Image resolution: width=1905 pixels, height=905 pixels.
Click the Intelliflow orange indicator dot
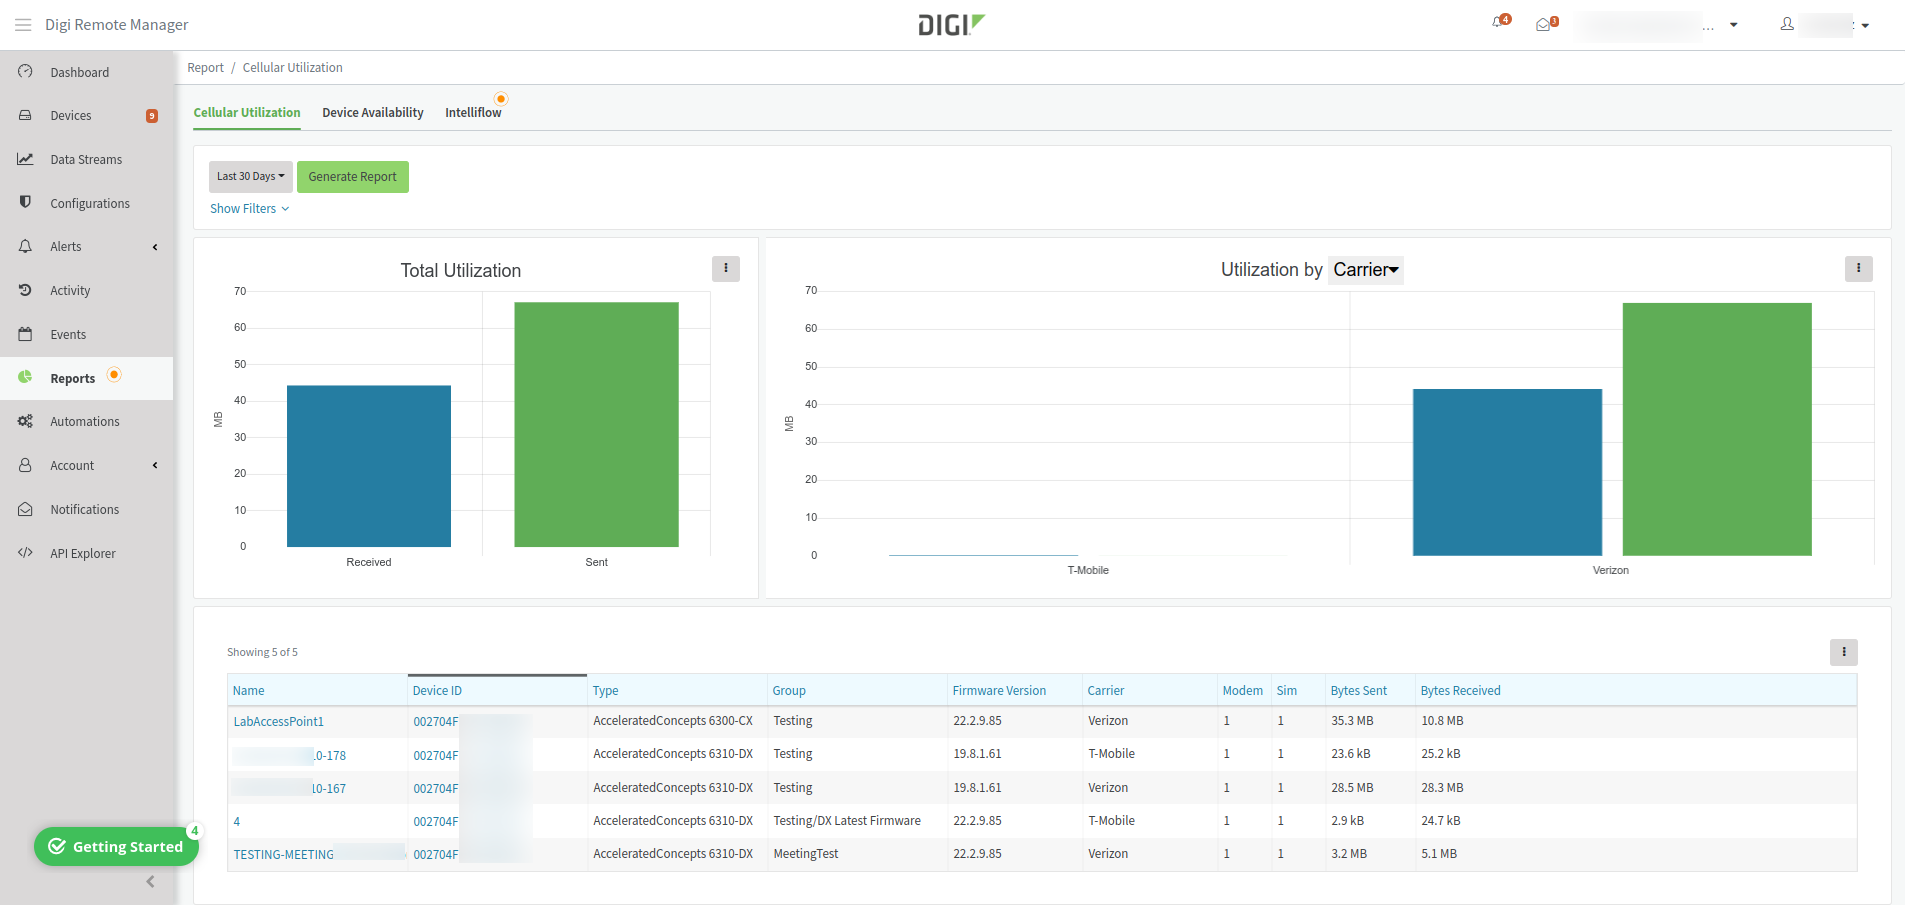click(x=501, y=99)
